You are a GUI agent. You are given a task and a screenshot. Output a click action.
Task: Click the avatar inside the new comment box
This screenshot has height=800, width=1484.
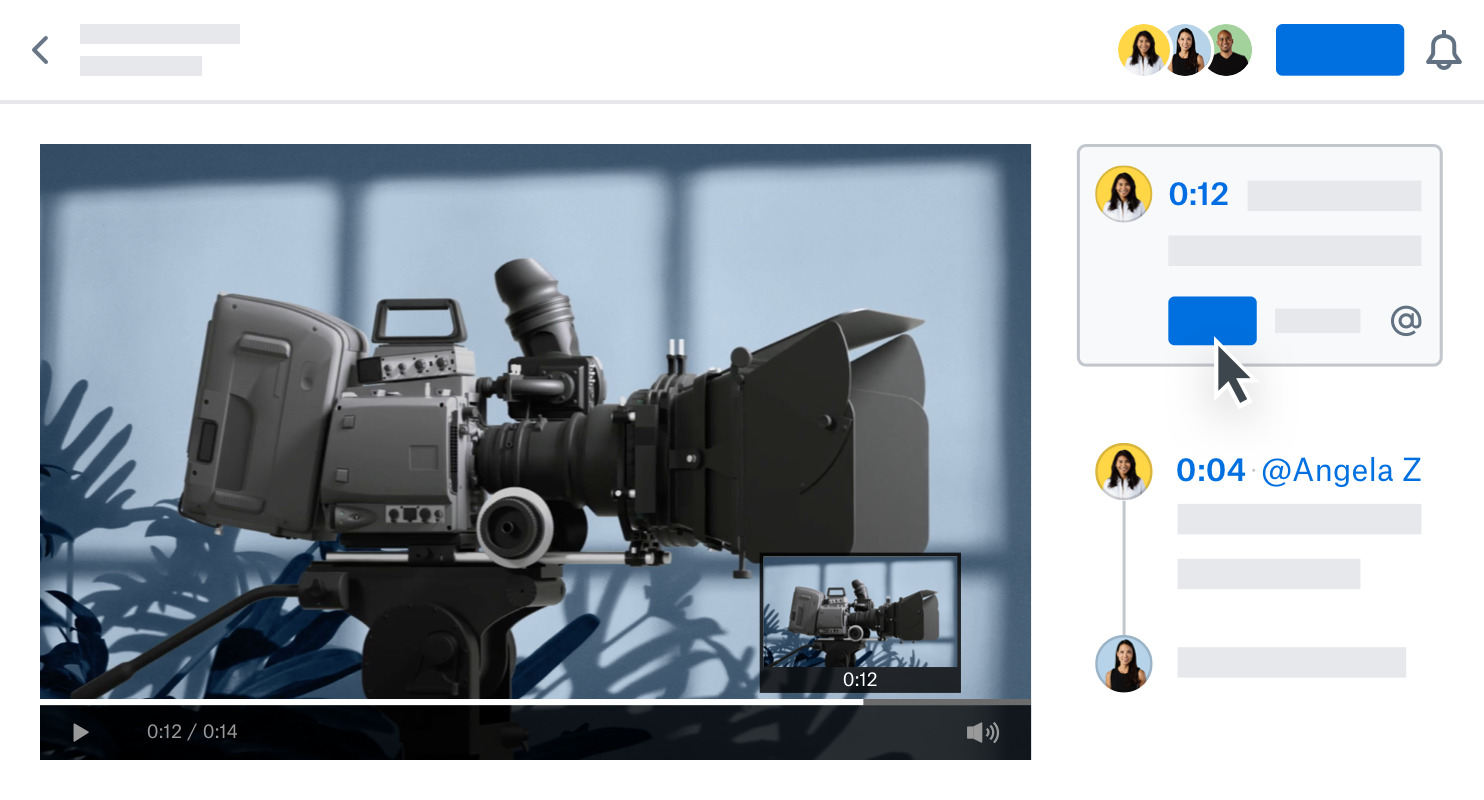tap(1124, 194)
